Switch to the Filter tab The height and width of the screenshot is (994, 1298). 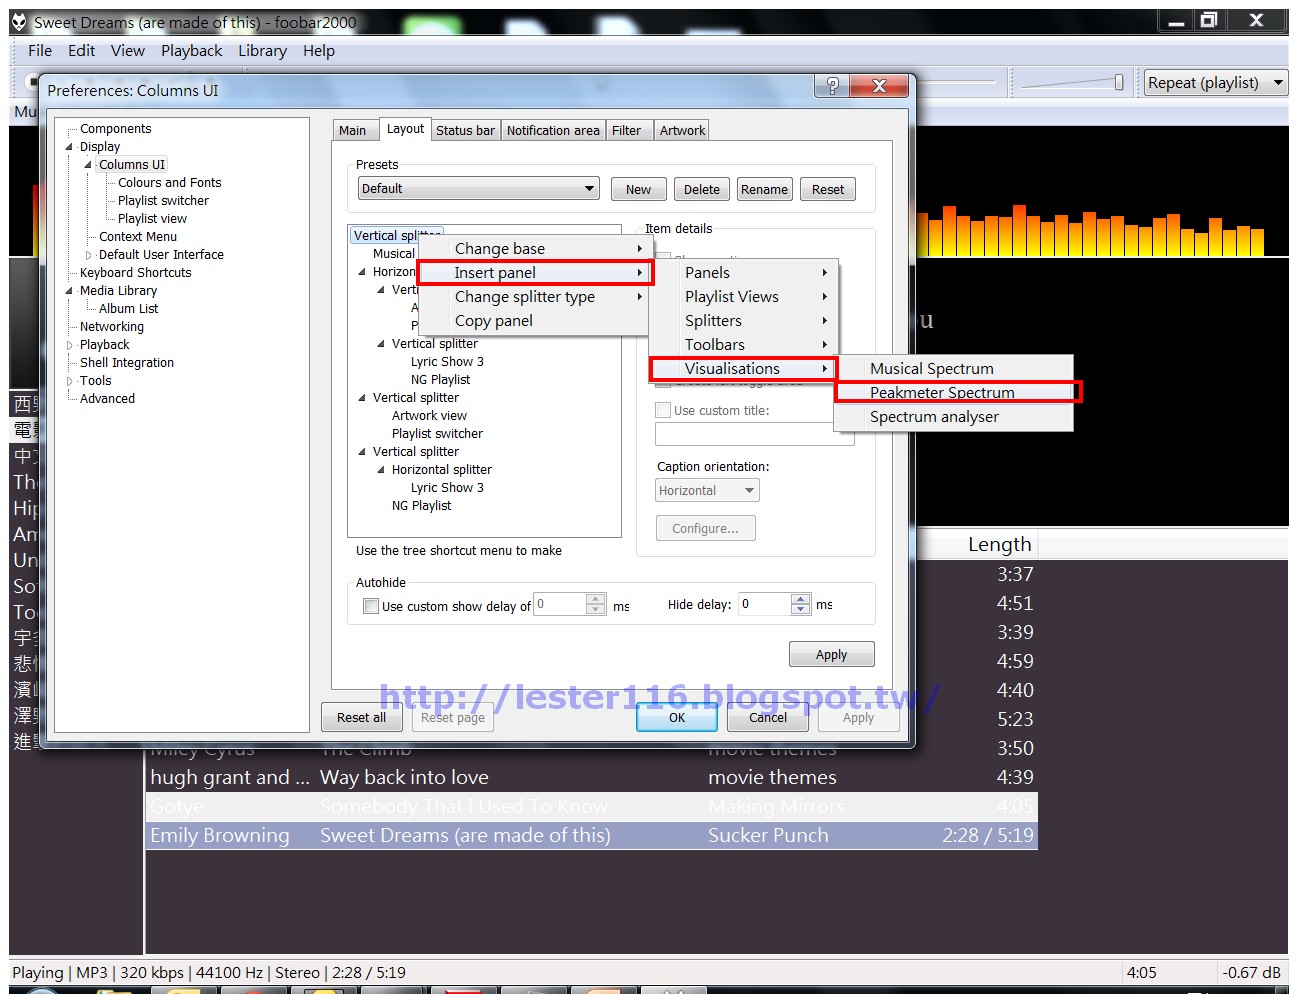[627, 131]
